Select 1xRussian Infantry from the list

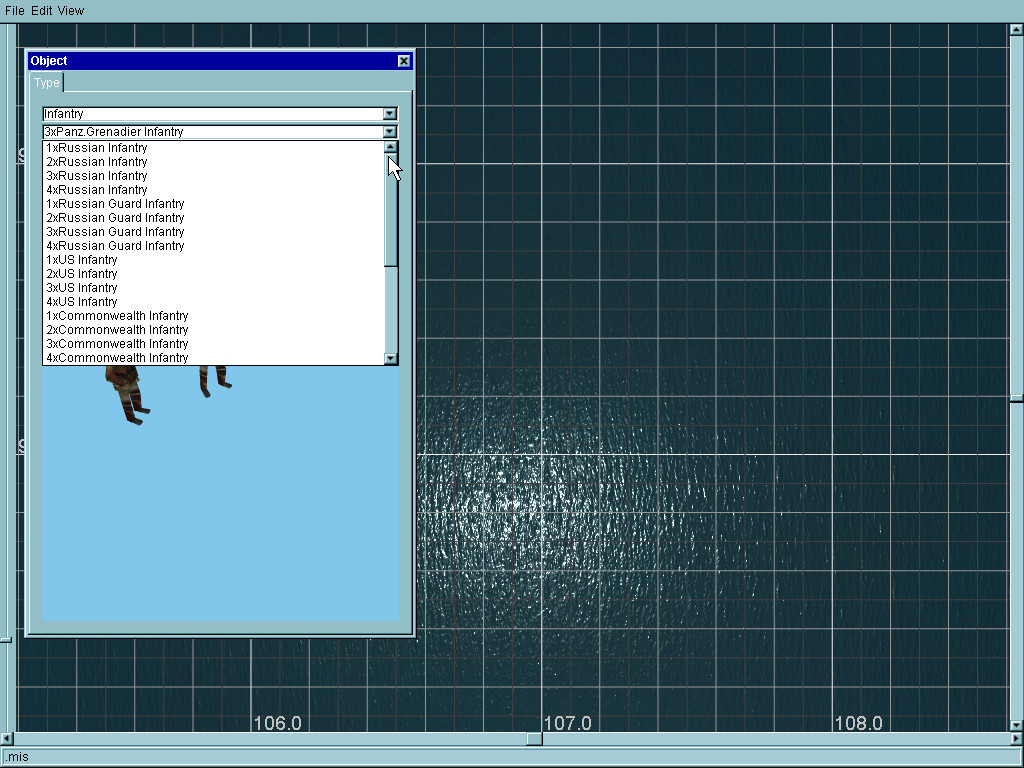(97, 148)
